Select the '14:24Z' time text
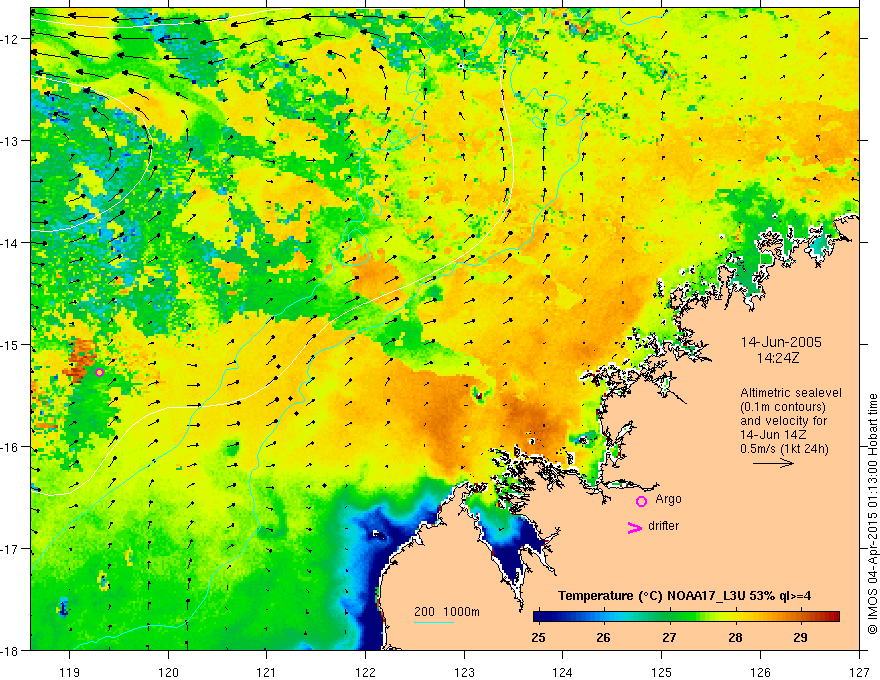Image resolution: width=880 pixels, height=680 pixels. pos(777,358)
